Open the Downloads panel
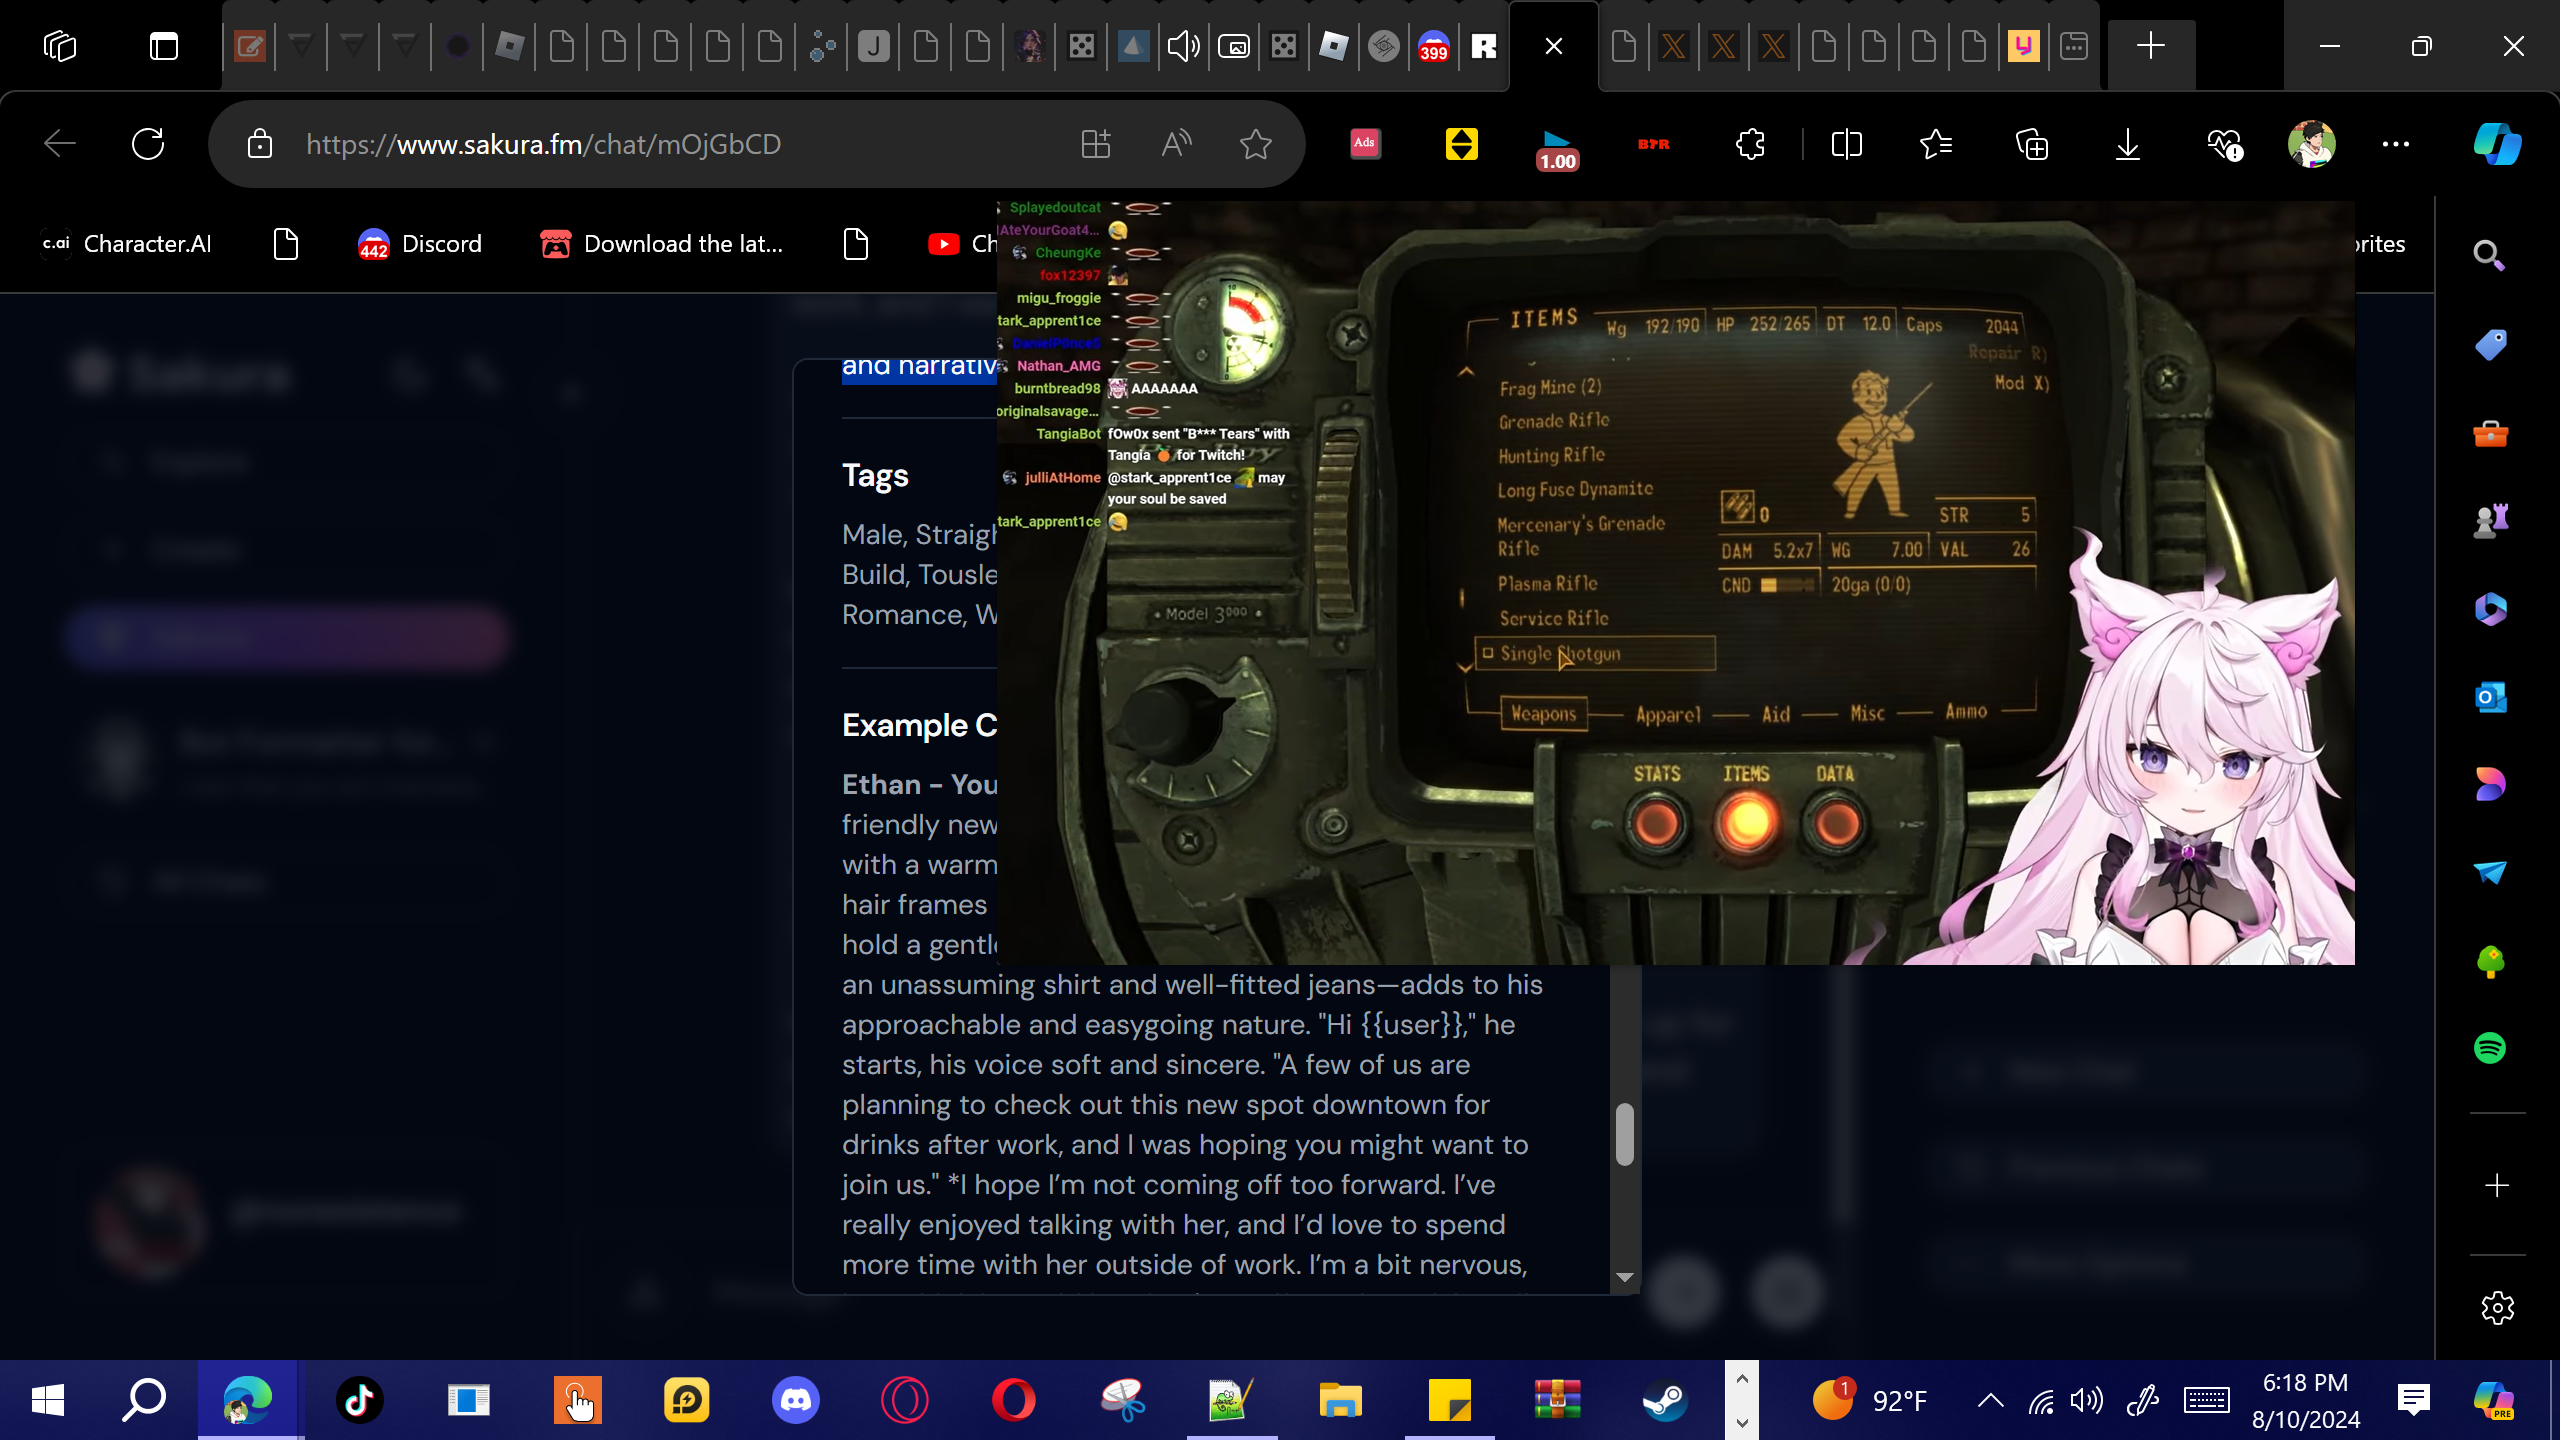2560x1440 pixels. point(2127,144)
